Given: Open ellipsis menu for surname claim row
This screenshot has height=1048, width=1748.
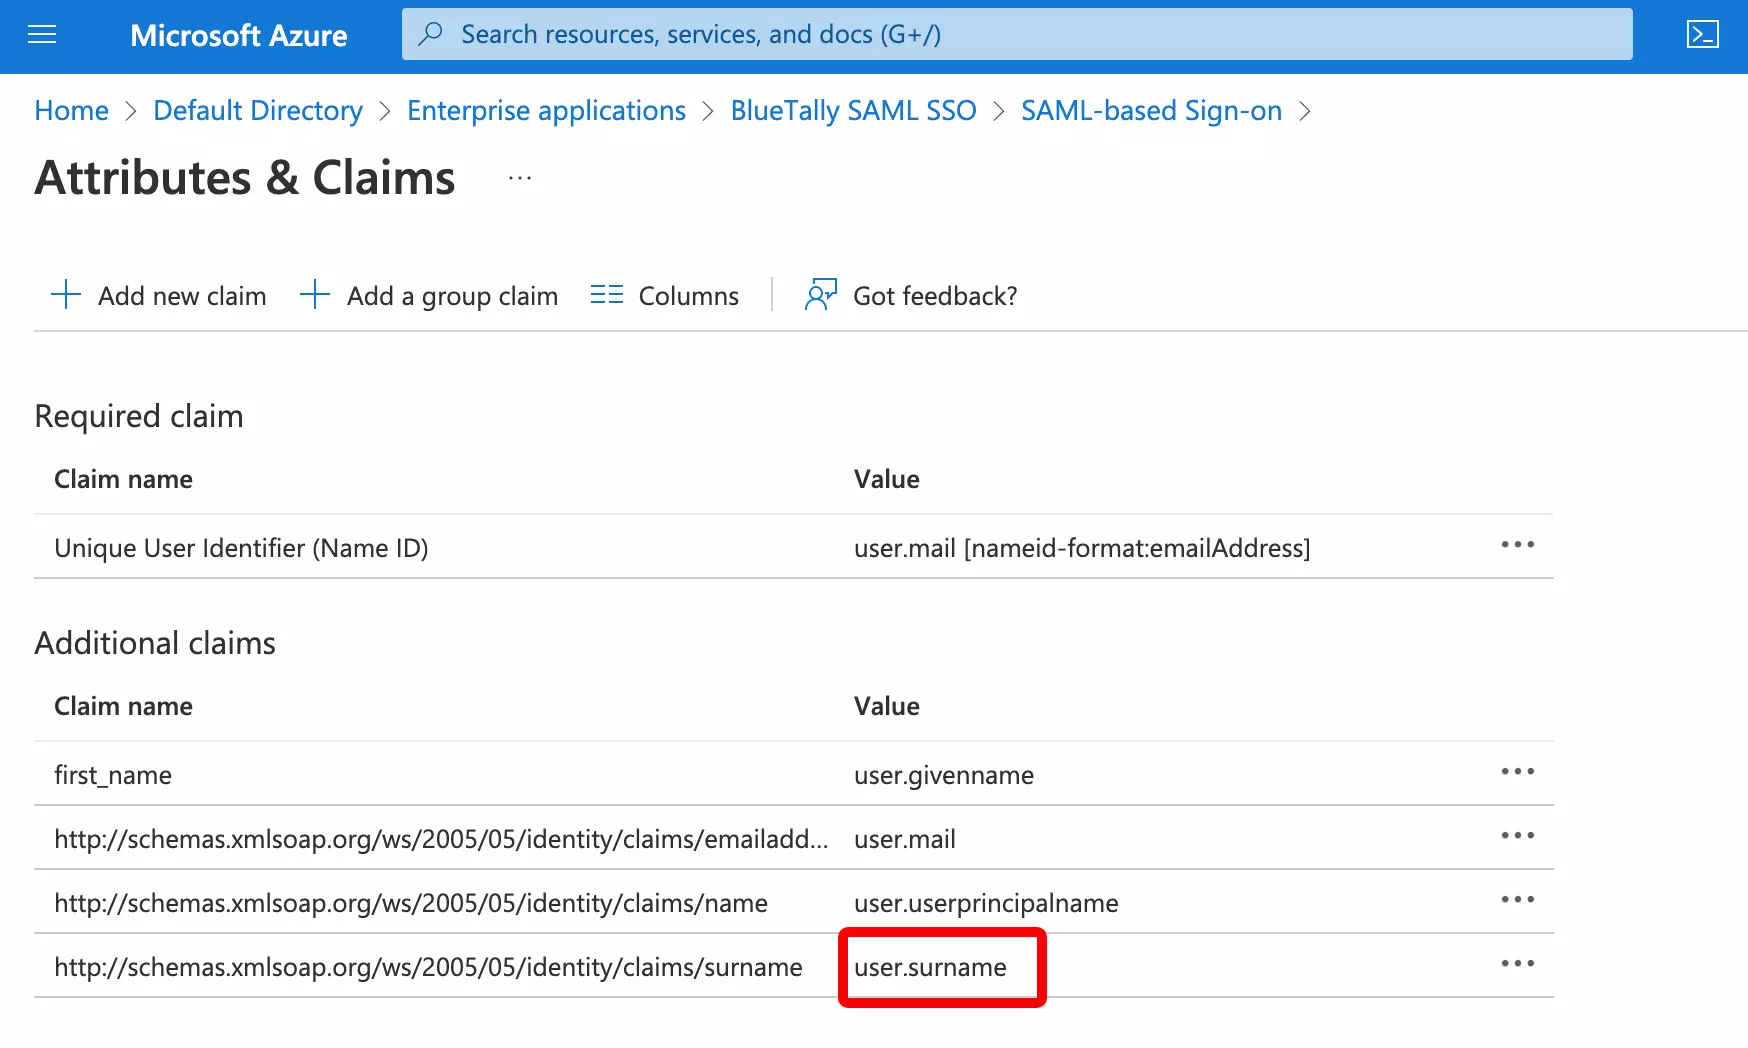Looking at the screenshot, I should [x=1517, y=964].
